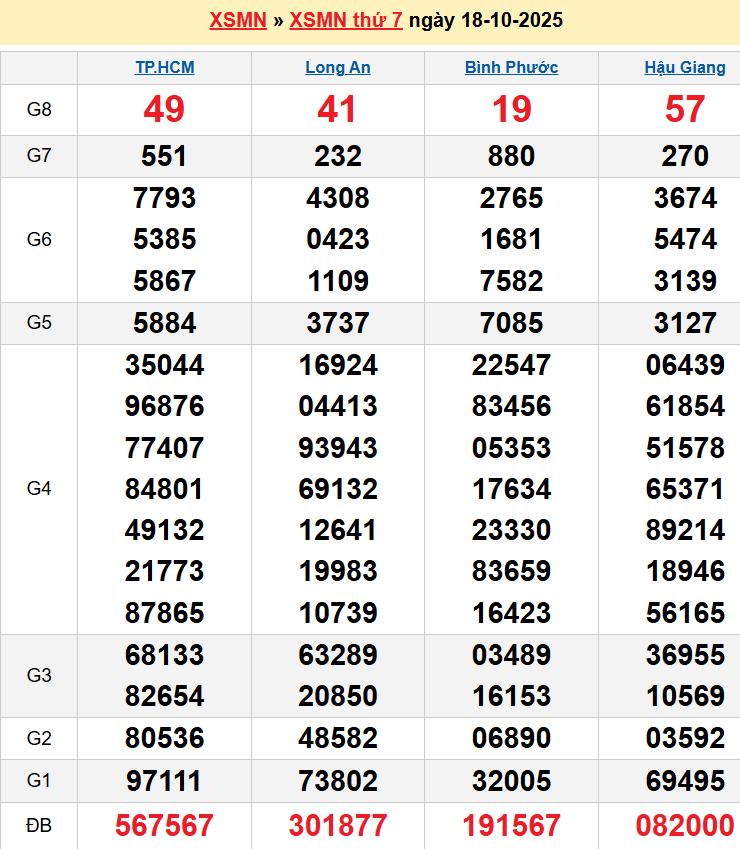Click the red G8 number 49
Viewport: 740px width, 849px height.
coord(164,109)
